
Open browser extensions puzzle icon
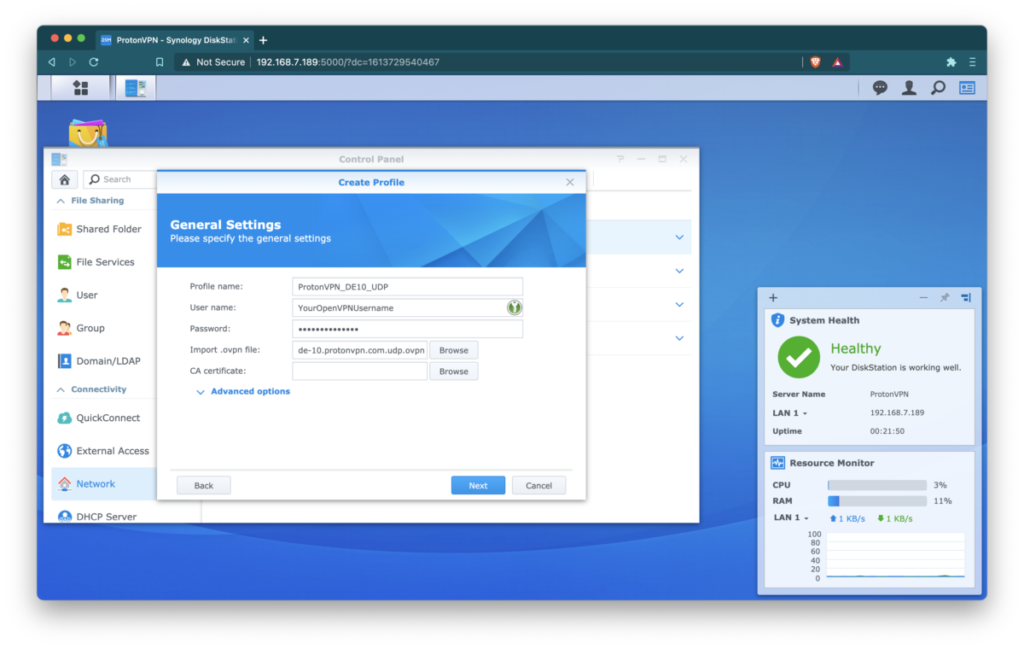pos(951,62)
